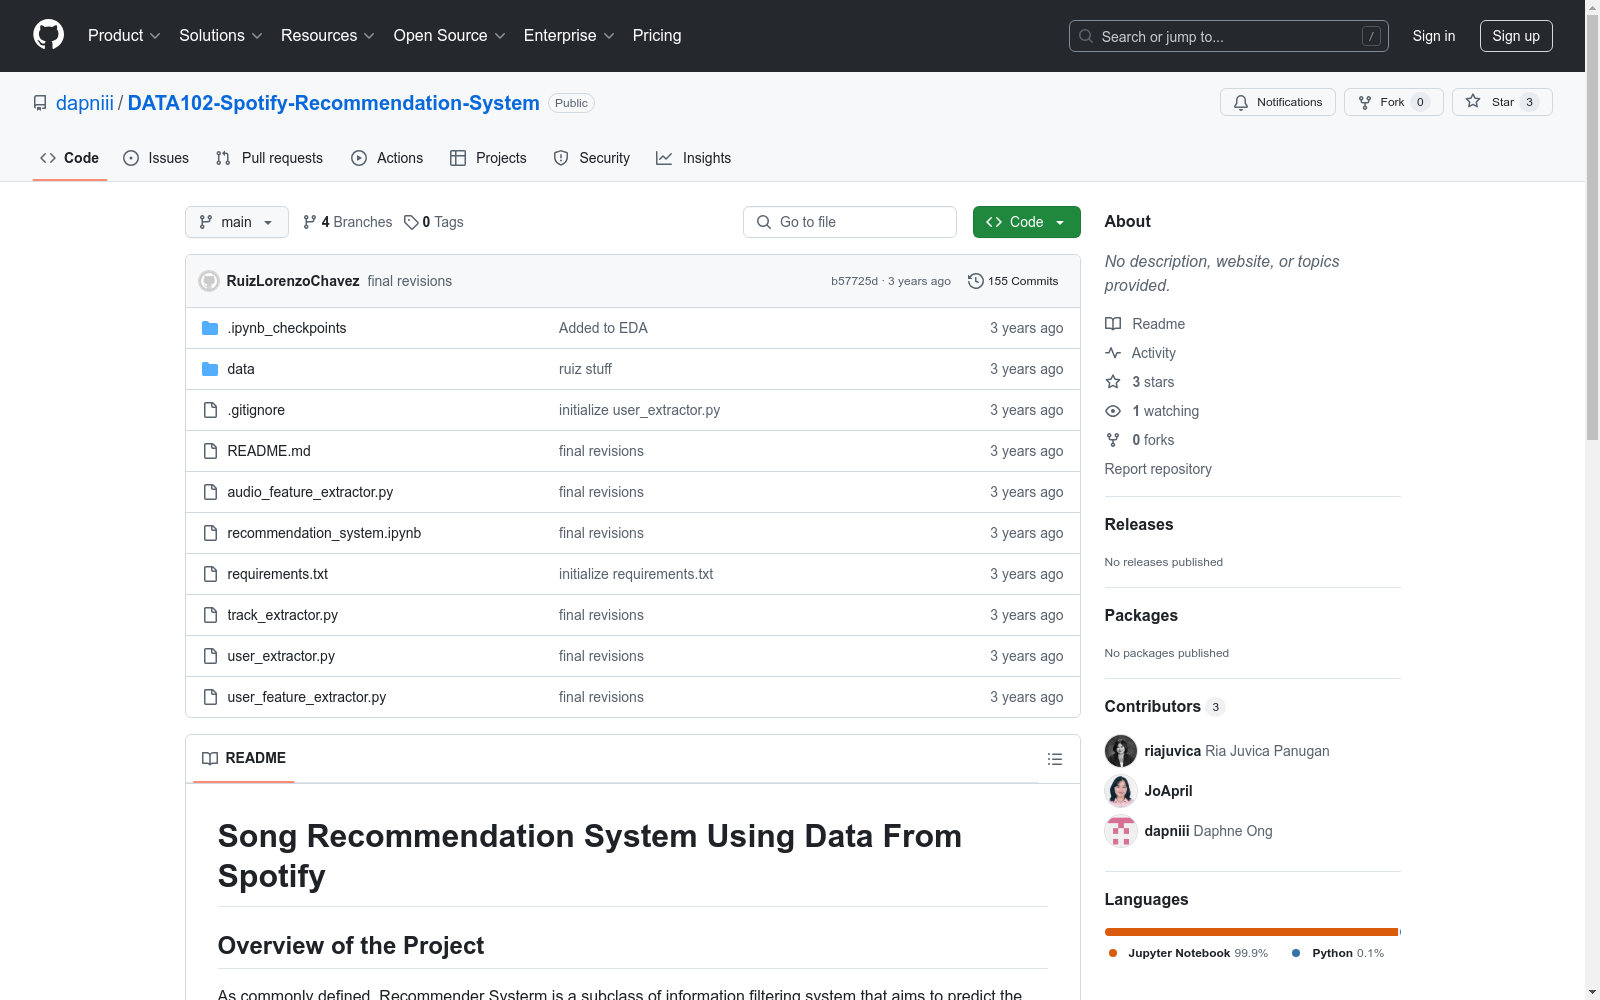
Task: Switch to the Insights tab
Action: [694, 158]
